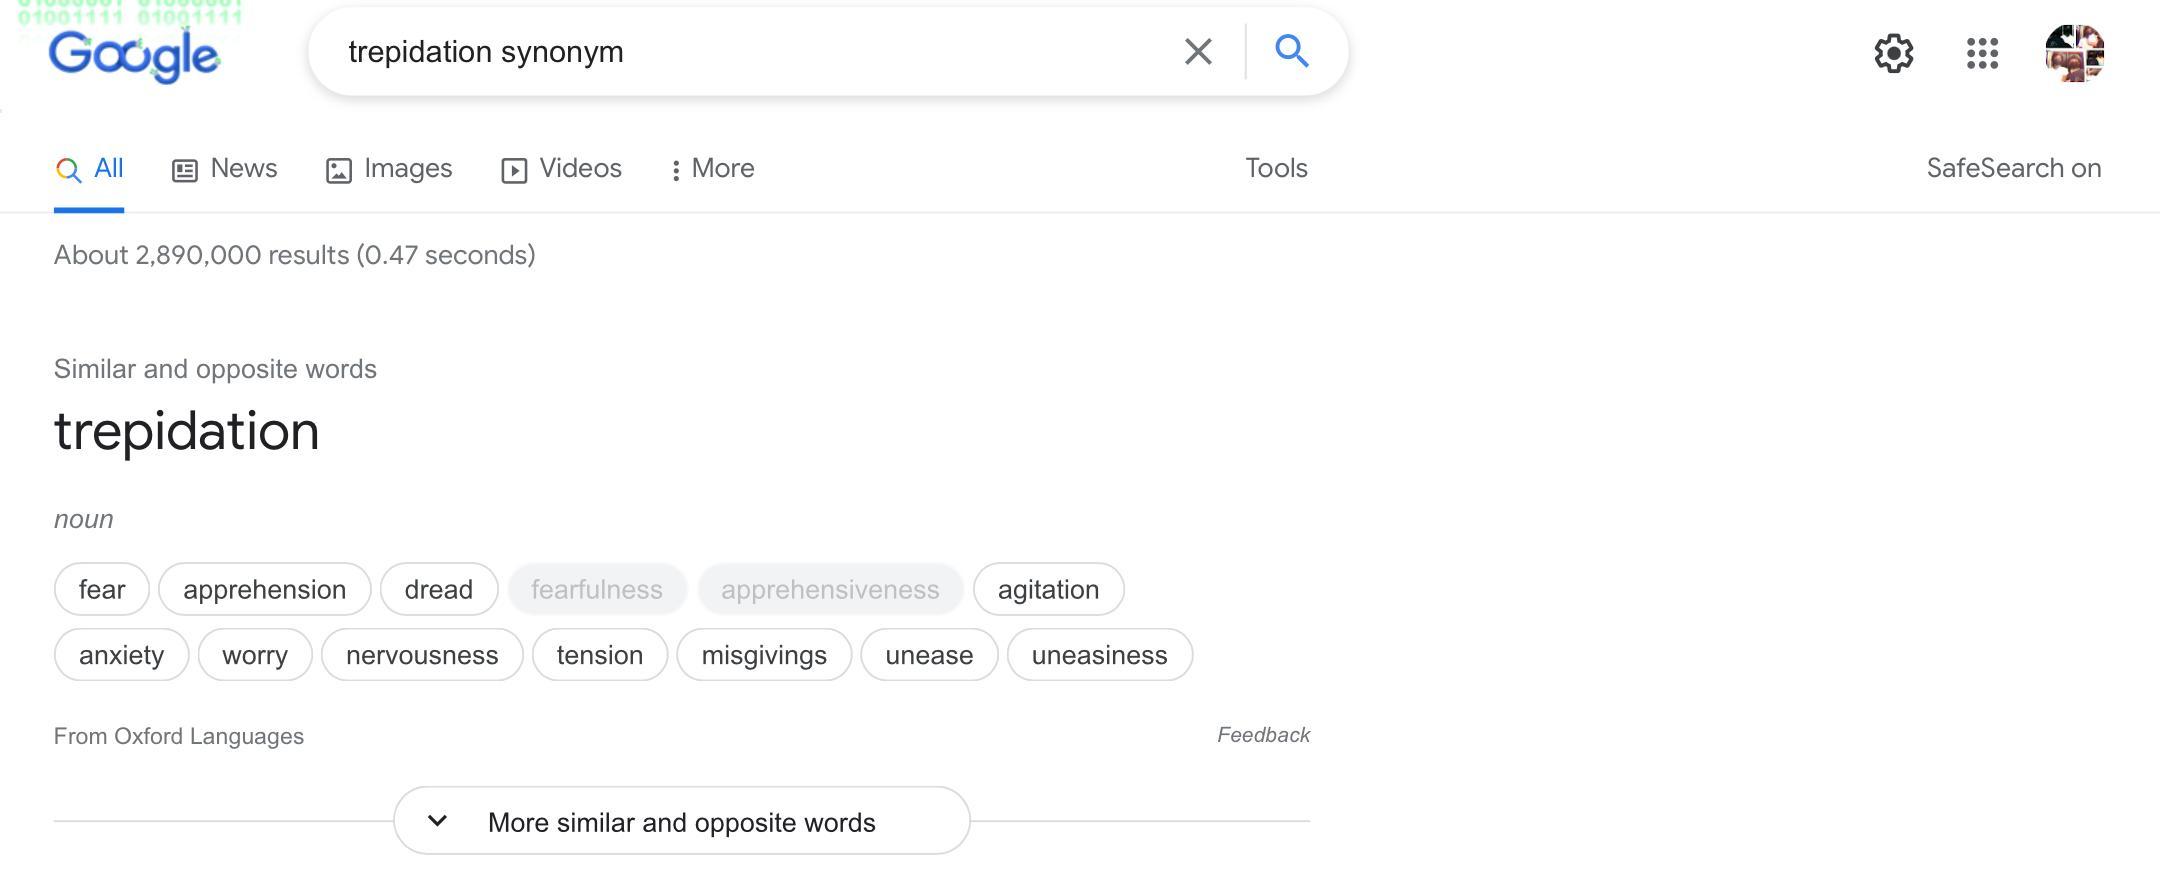Select the synonym chip 'dread'
This screenshot has width=2160, height=888.
[438, 590]
